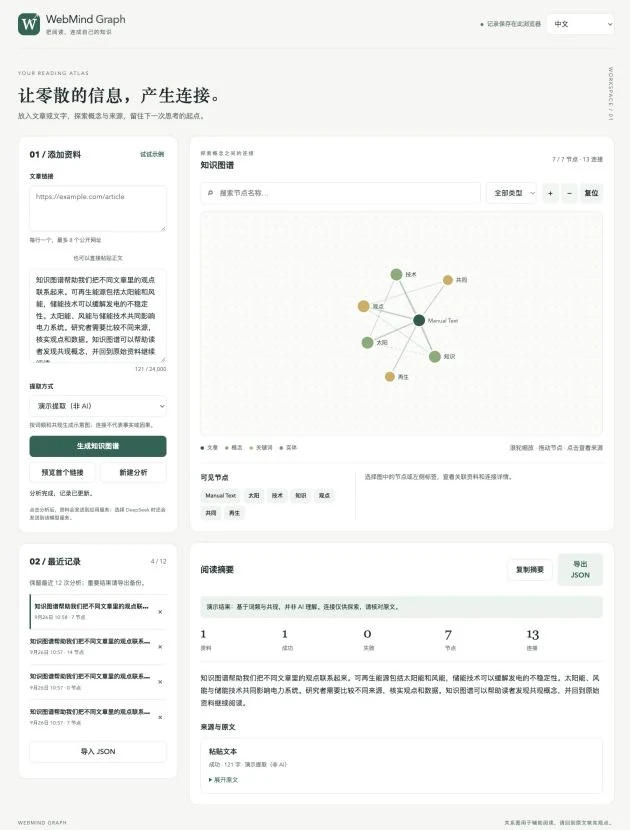Click the 预览首个链接 button
Viewport: 630px width, 830px height.
point(62,472)
